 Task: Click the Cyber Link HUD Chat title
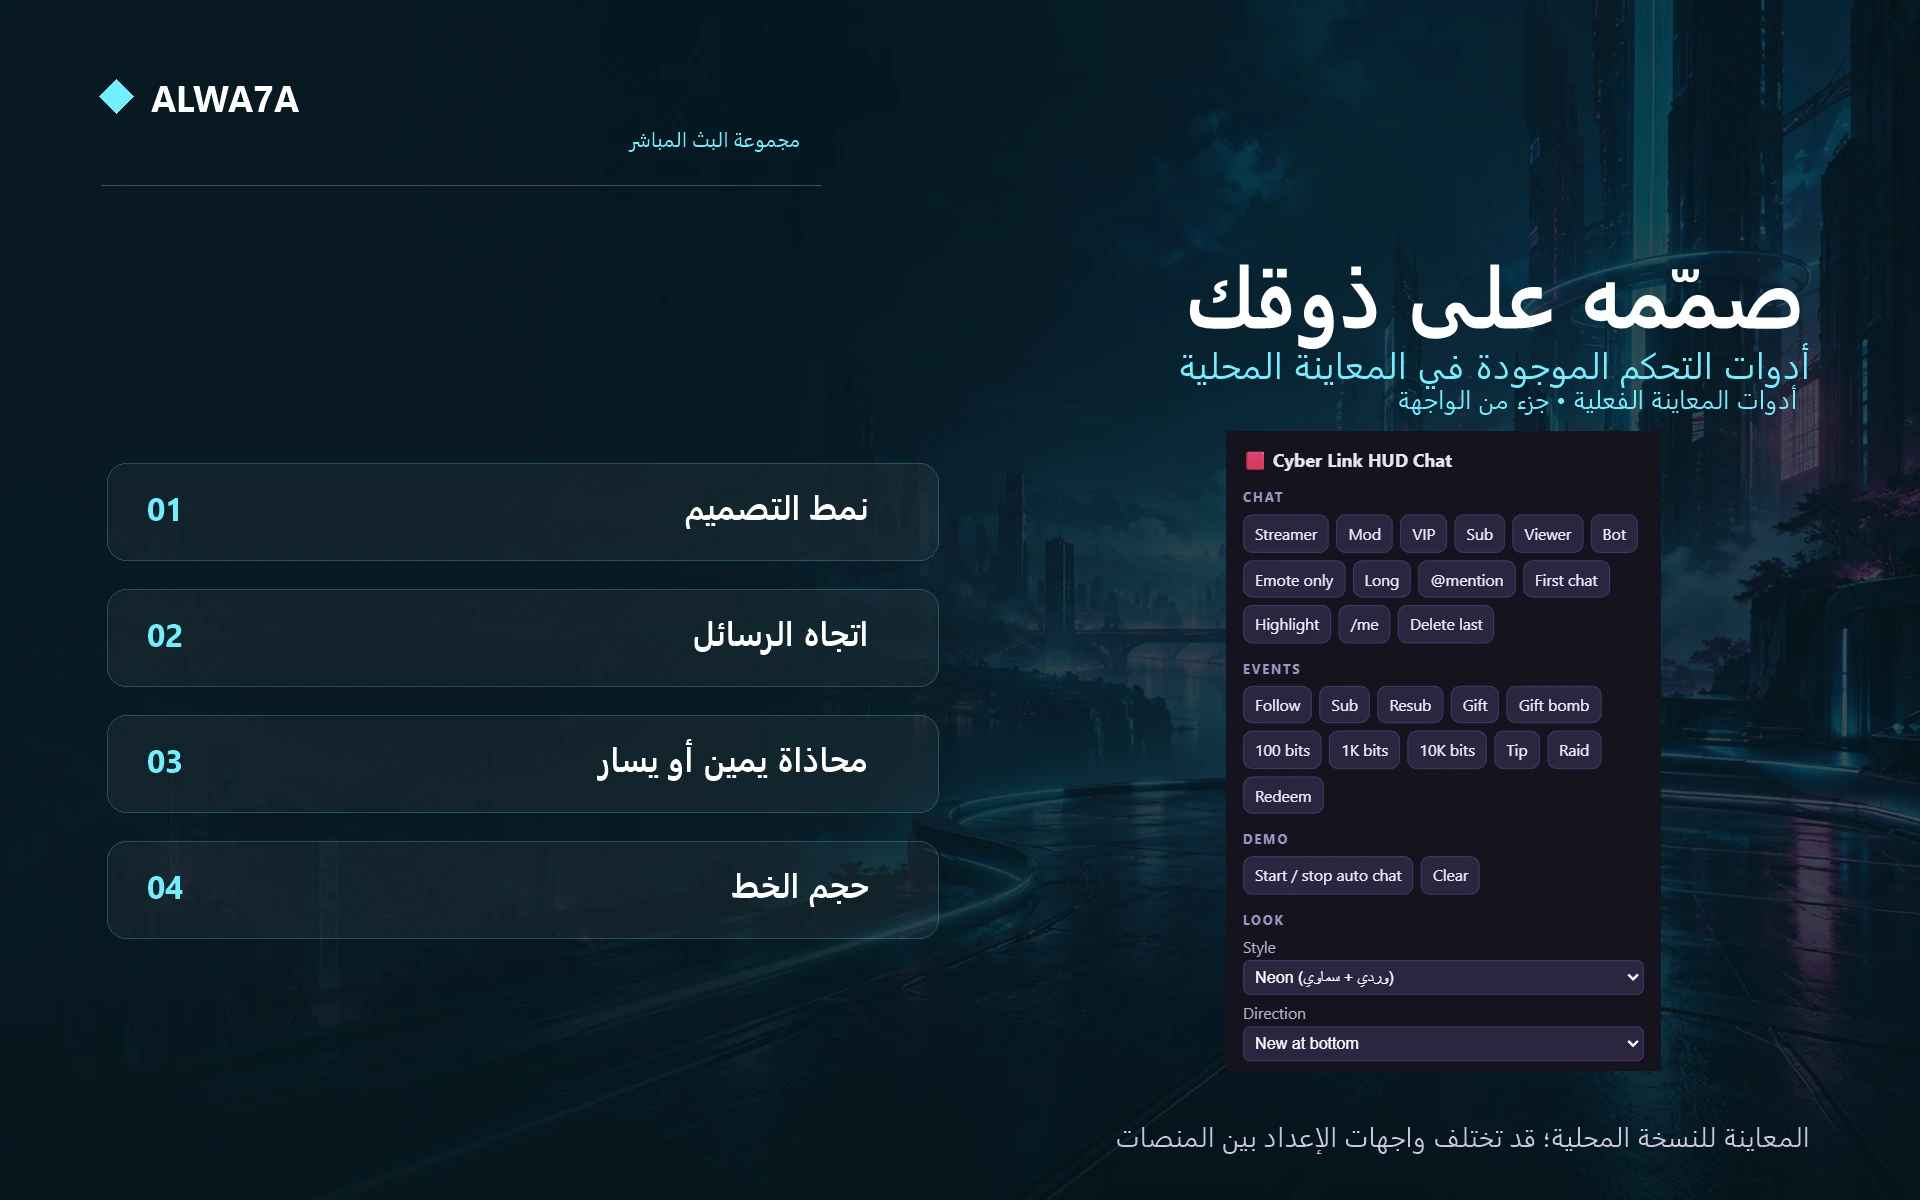tap(1362, 461)
